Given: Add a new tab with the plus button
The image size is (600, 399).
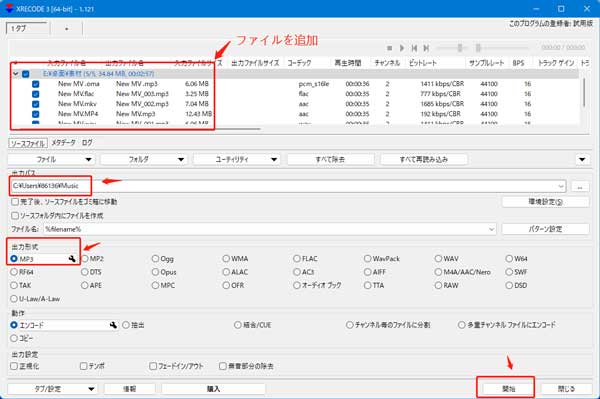Looking at the screenshot, I should click(67, 29).
